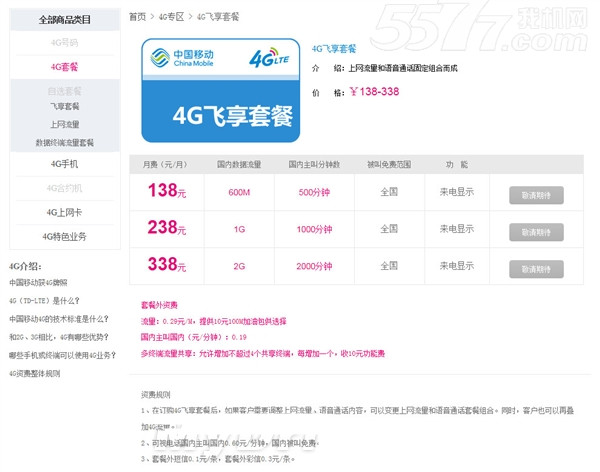Click 月费（元/月）column header
The width and height of the screenshot is (600, 472).
(x=165, y=165)
